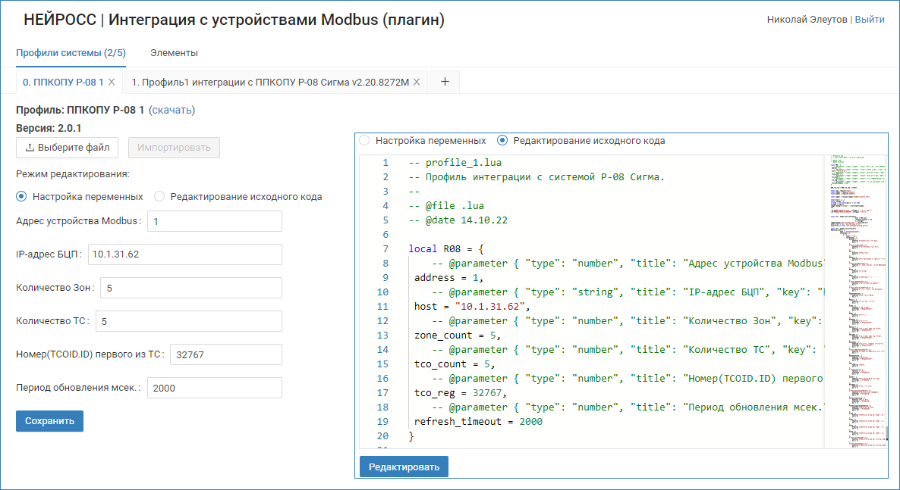Viewport: 900px width, 490px height.
Task: Click code line 'local R08 = {'
Action: pos(446,249)
